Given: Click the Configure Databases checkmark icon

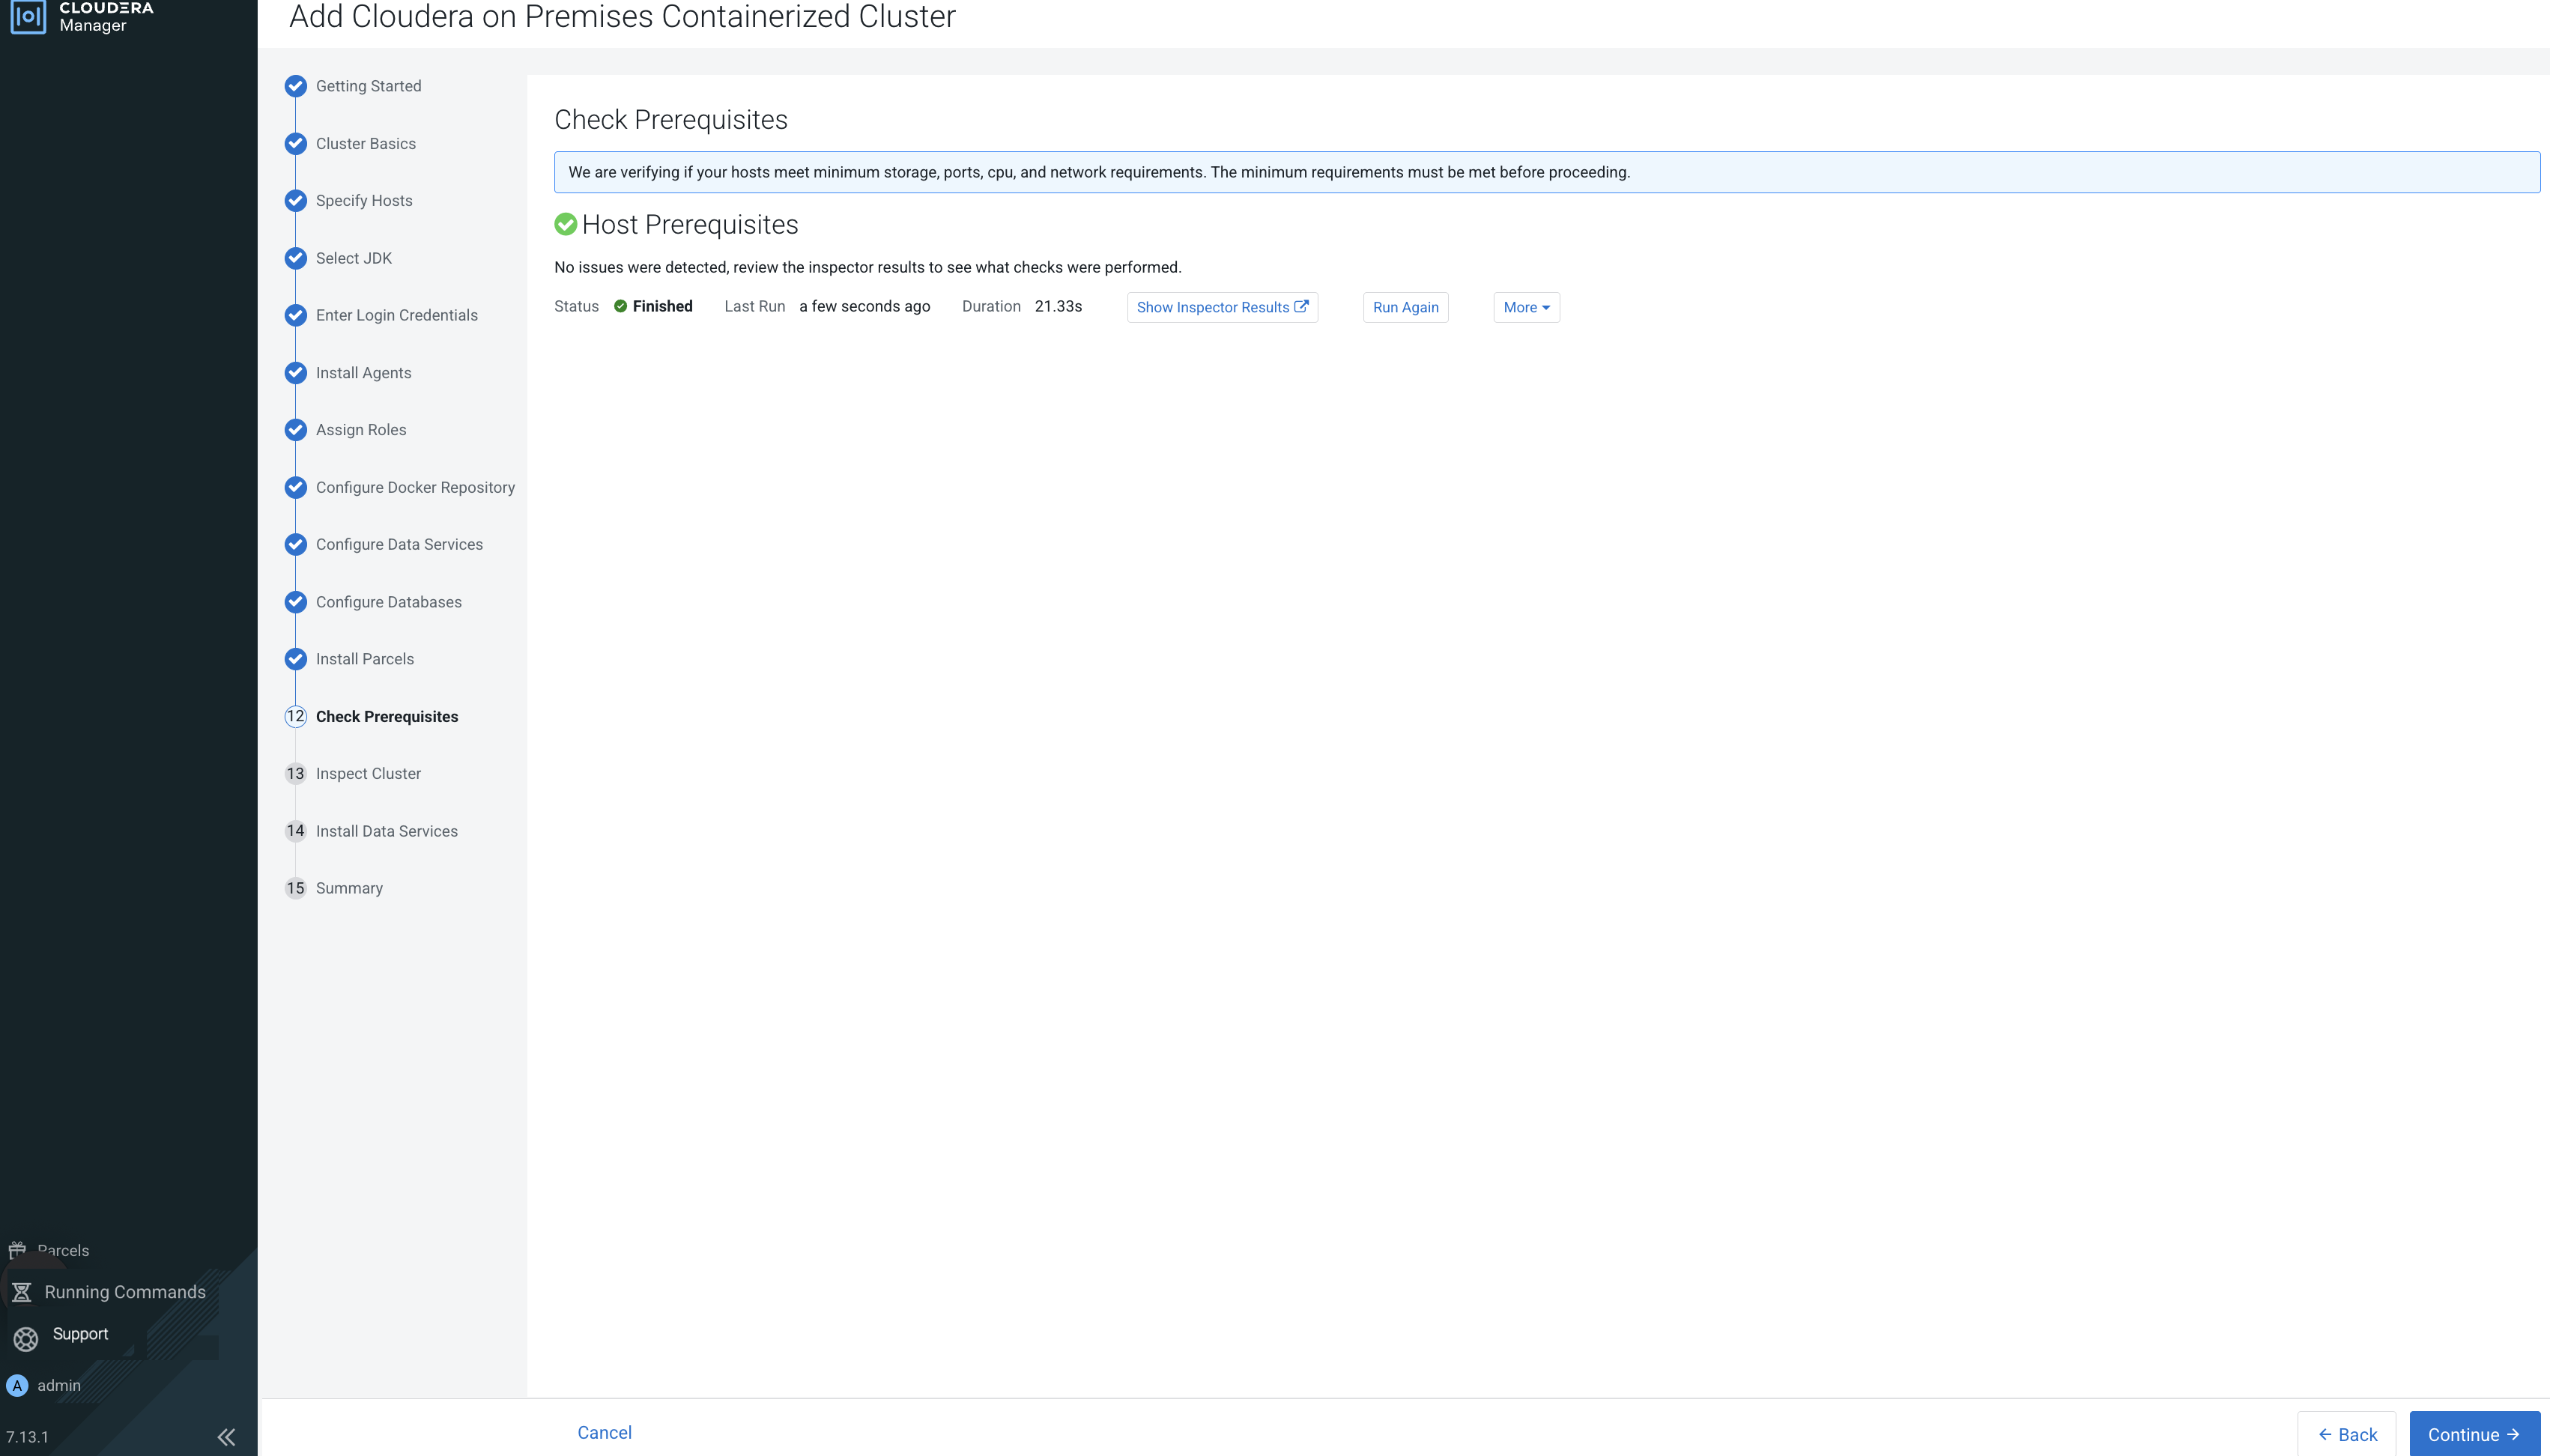Looking at the screenshot, I should tap(295, 602).
